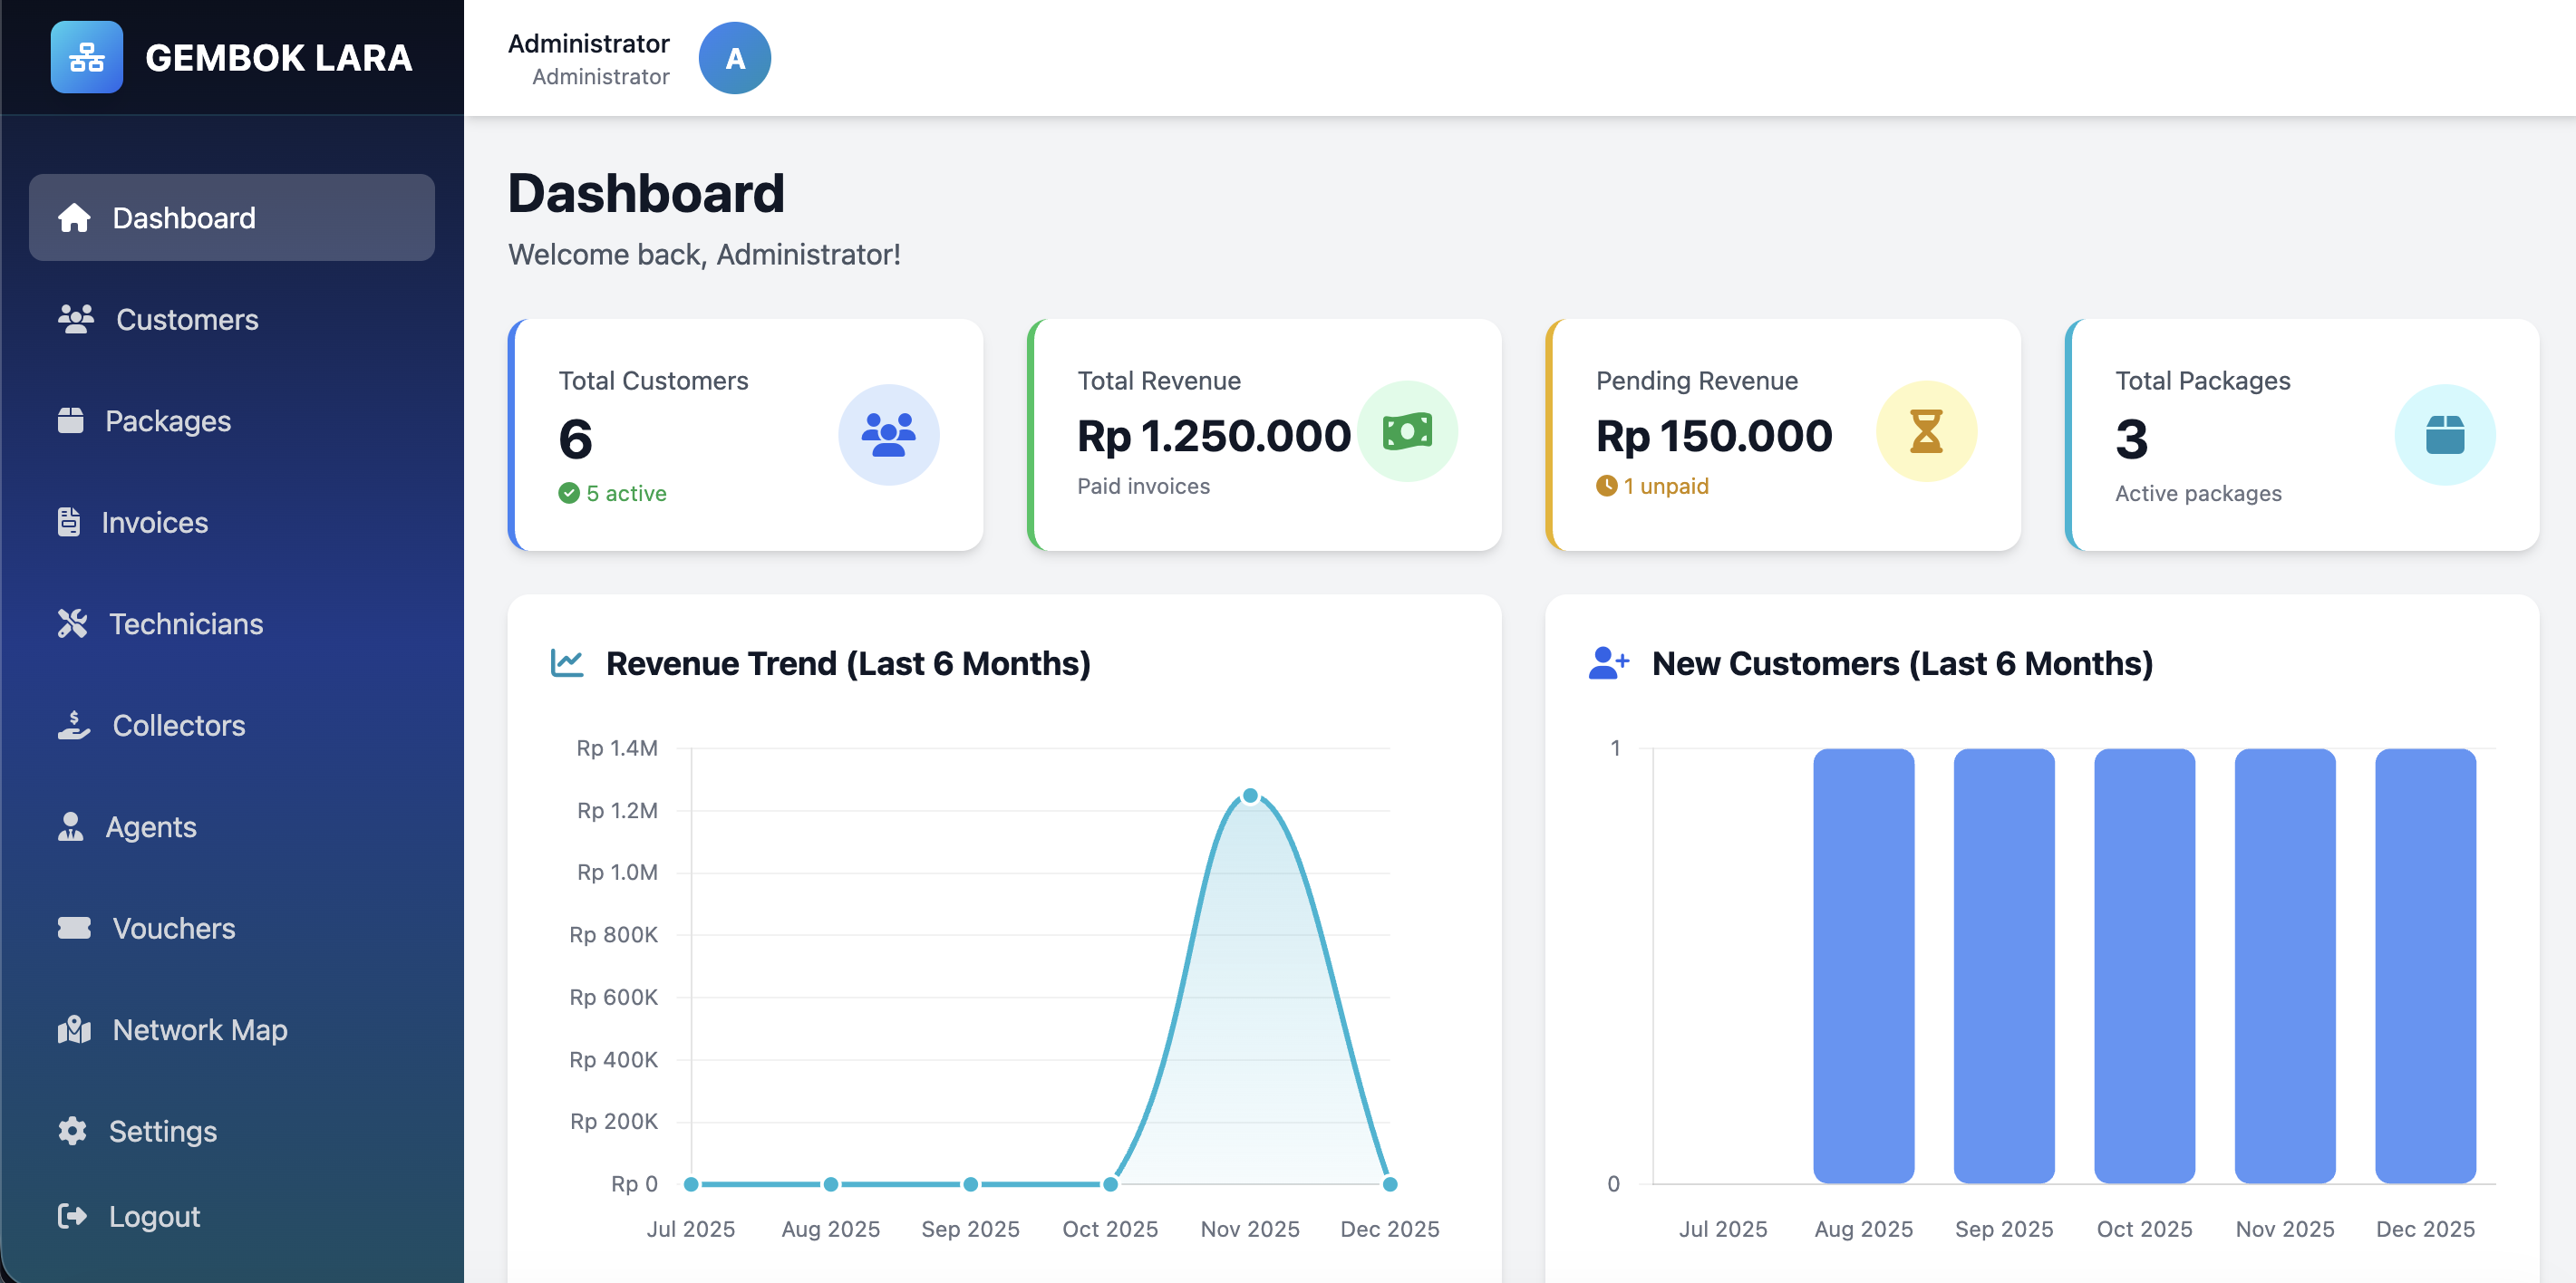Screen dimensions: 2576x1283
Task: Click the Aug 2025 new customers bar
Action: coord(1863,965)
